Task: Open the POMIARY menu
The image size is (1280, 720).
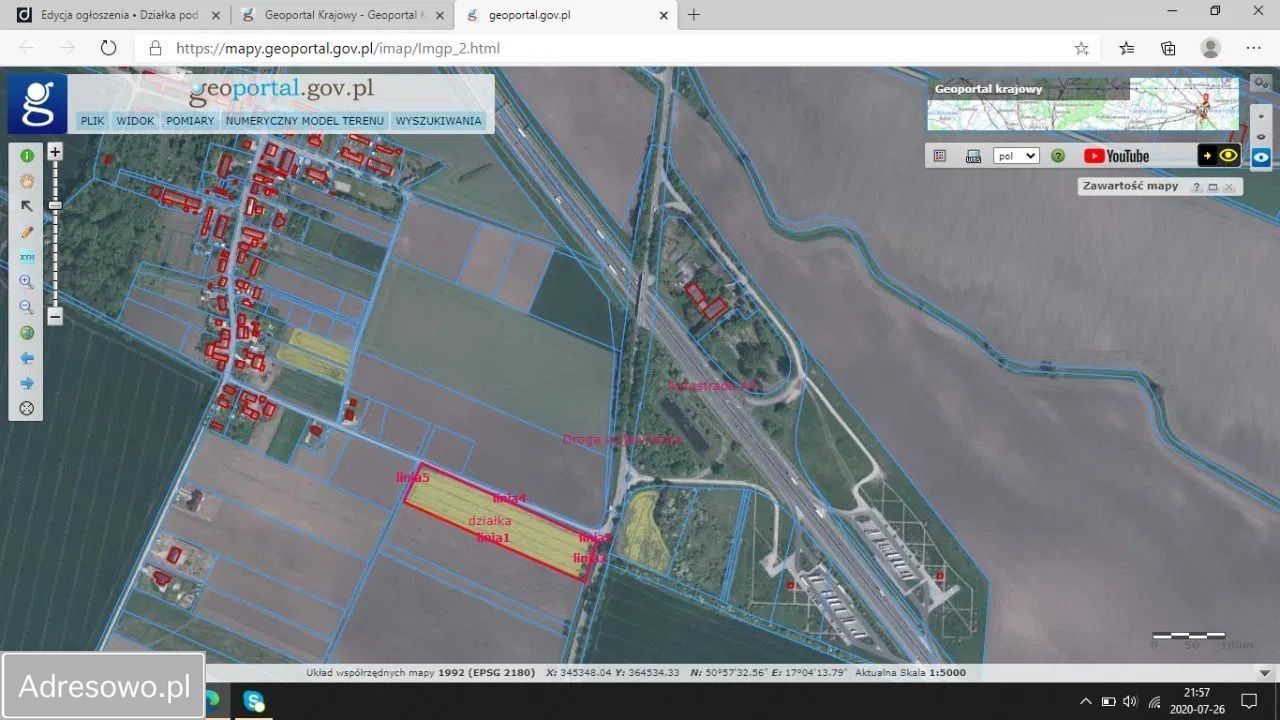Action: pyautogui.click(x=190, y=121)
